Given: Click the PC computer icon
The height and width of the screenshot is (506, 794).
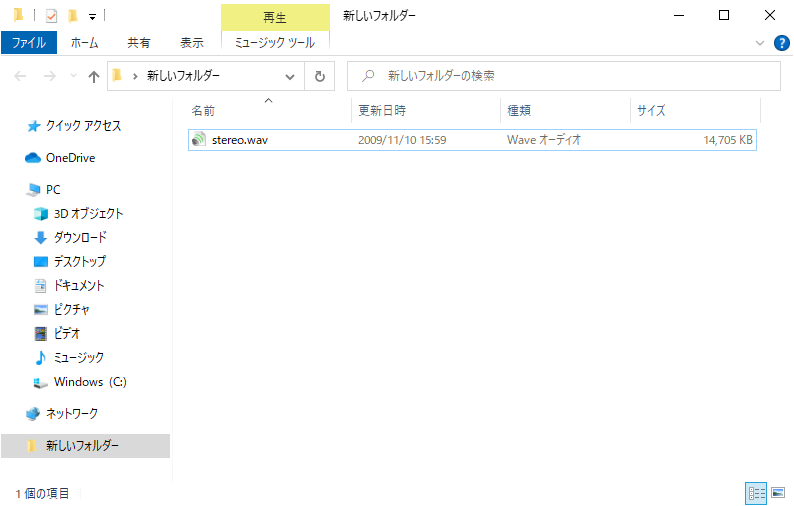Looking at the screenshot, I should 33,190.
